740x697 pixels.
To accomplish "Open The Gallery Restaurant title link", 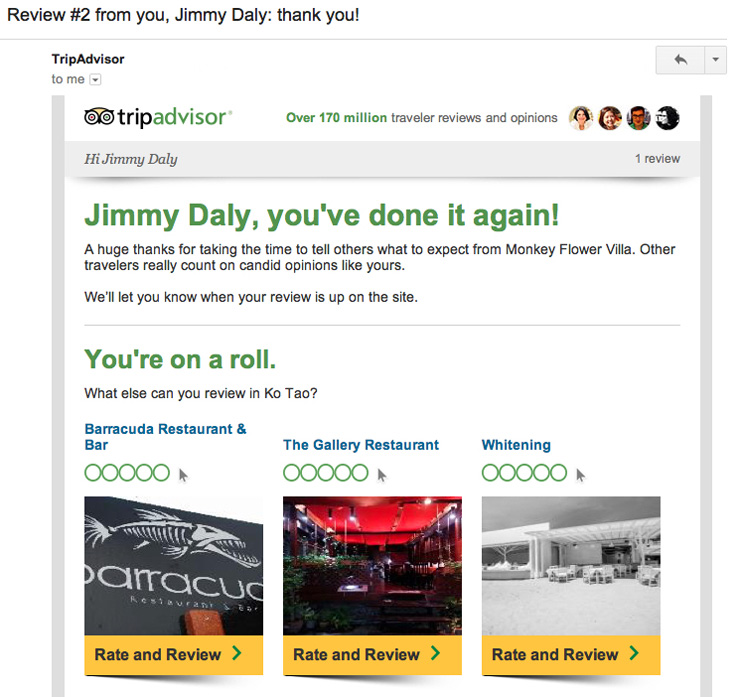I will point(361,445).
